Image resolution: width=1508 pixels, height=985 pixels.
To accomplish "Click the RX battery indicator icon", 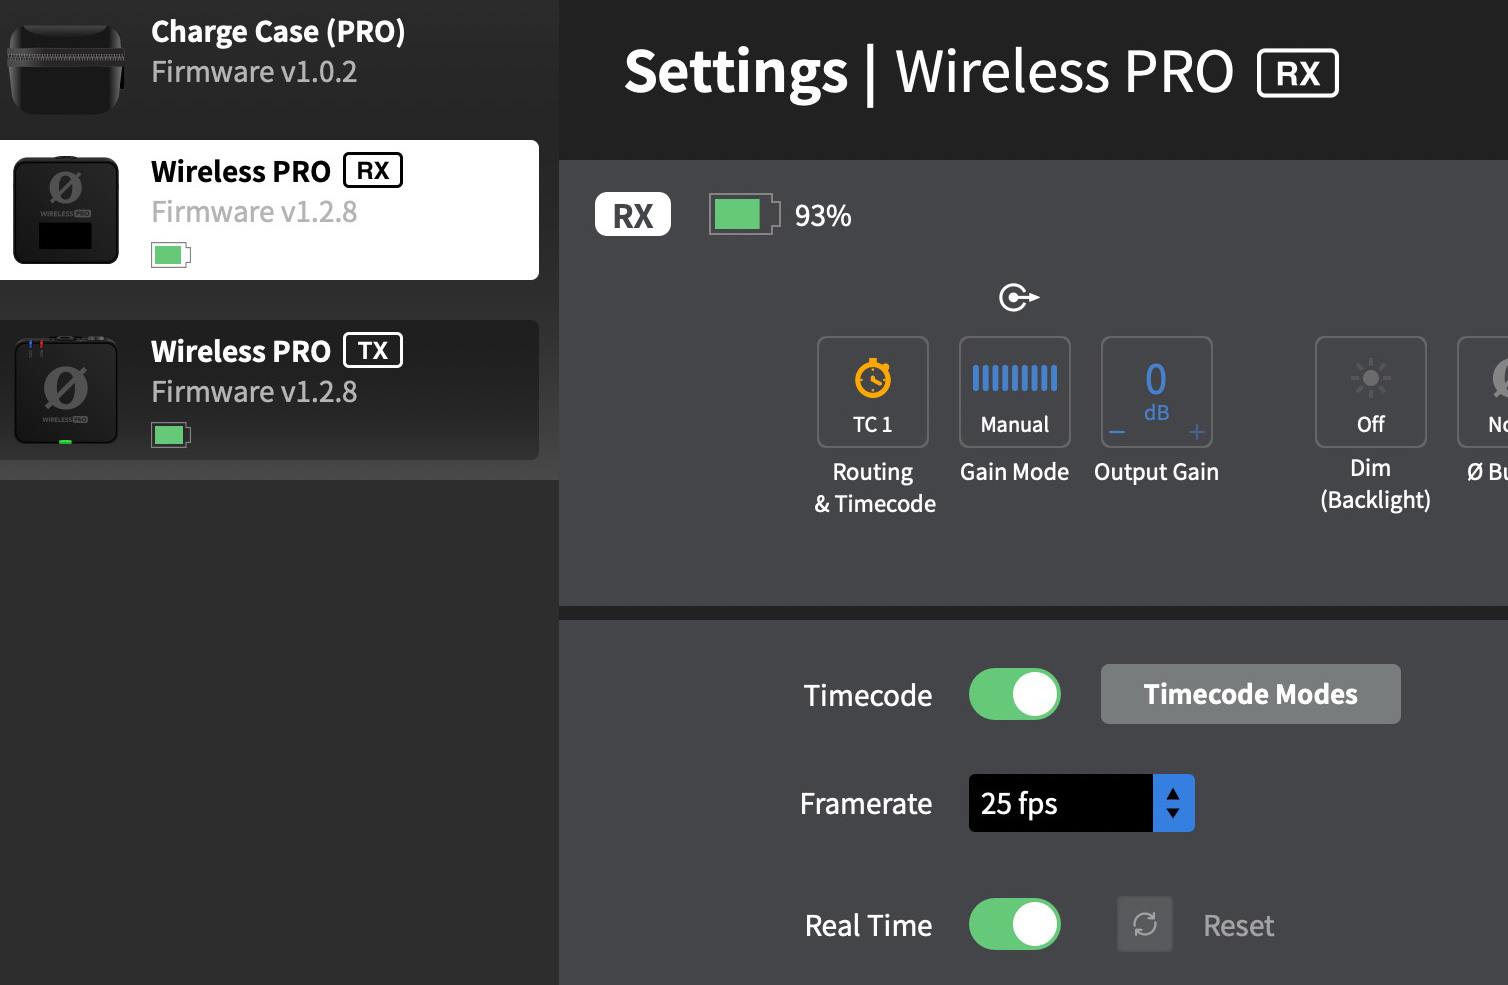I will pos(742,214).
